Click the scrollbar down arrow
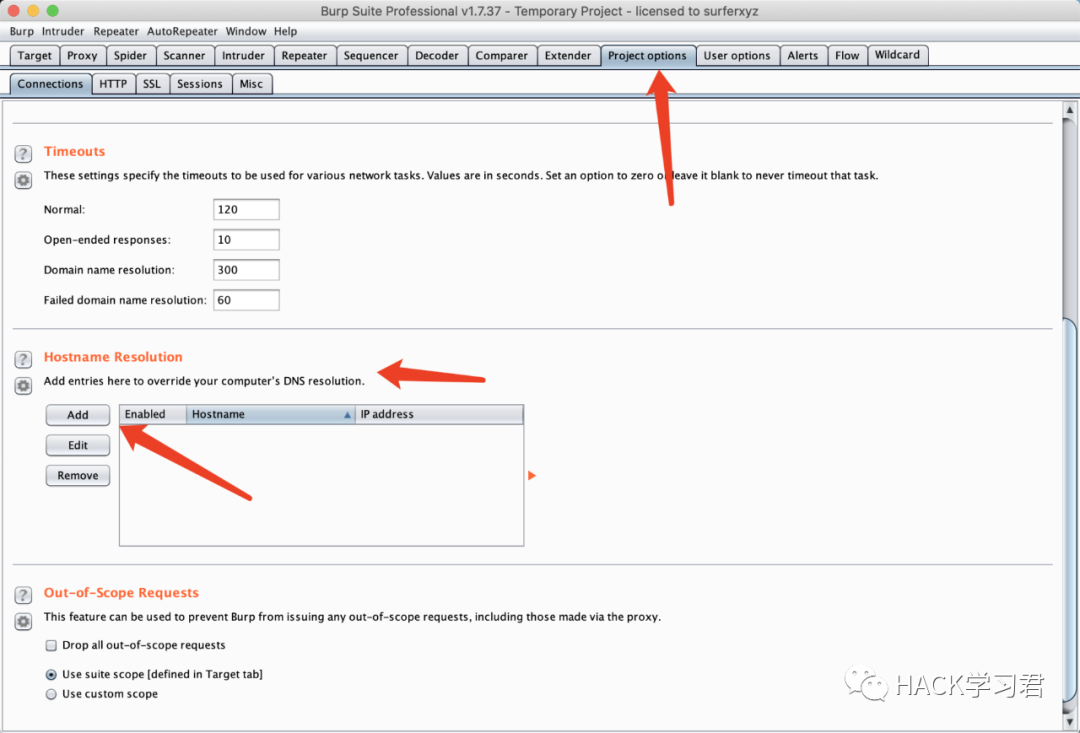Viewport: 1080px width, 733px height. pos(1070,721)
